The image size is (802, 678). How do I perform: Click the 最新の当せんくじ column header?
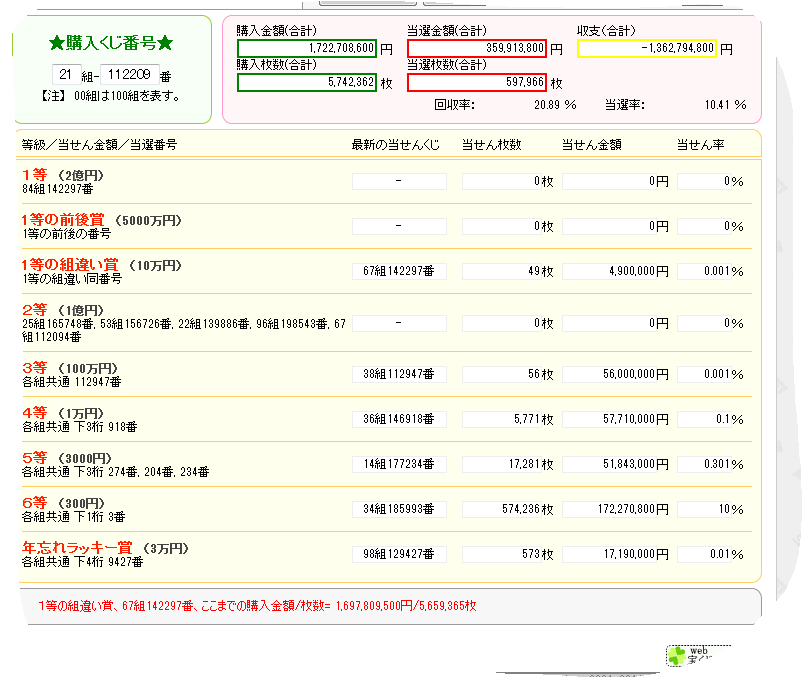click(x=395, y=145)
